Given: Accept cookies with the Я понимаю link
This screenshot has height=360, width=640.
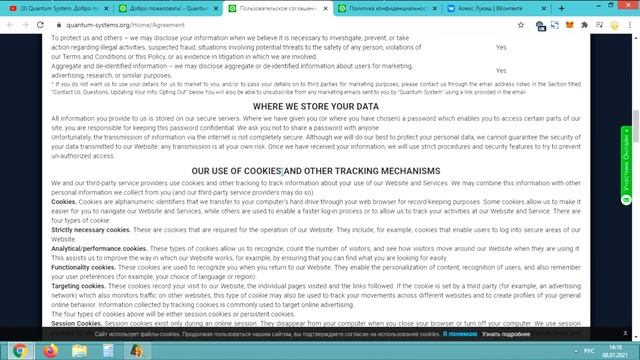Looking at the screenshot, I should point(460,334).
